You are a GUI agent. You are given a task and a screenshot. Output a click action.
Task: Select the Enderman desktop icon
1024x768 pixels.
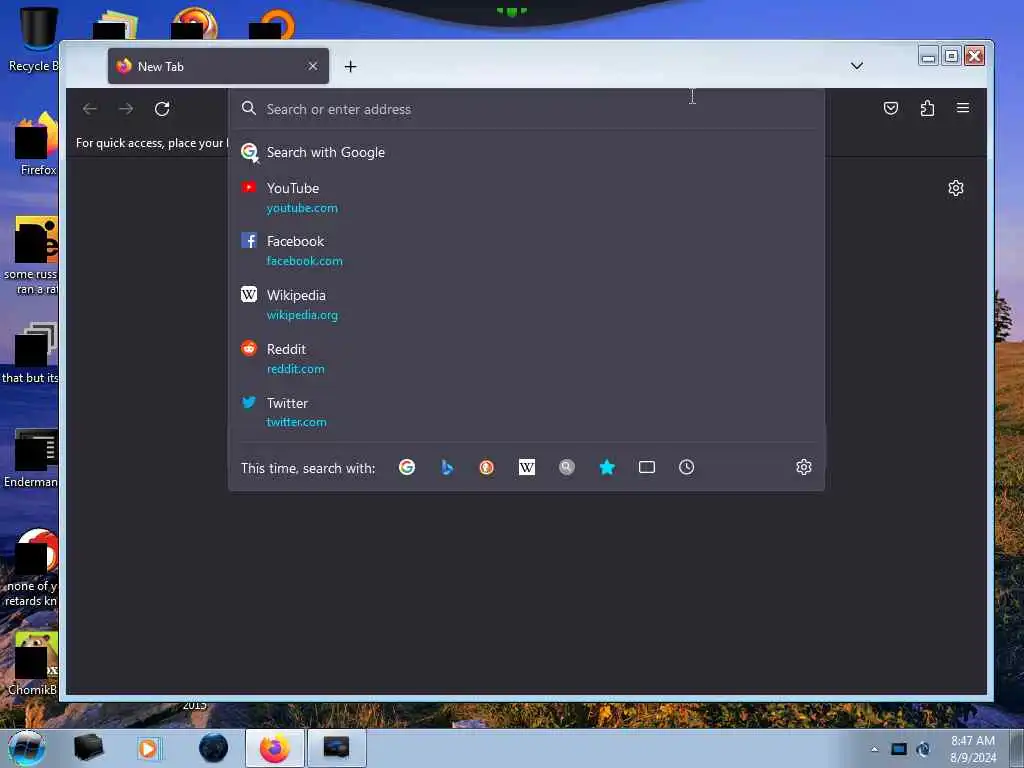[31, 459]
